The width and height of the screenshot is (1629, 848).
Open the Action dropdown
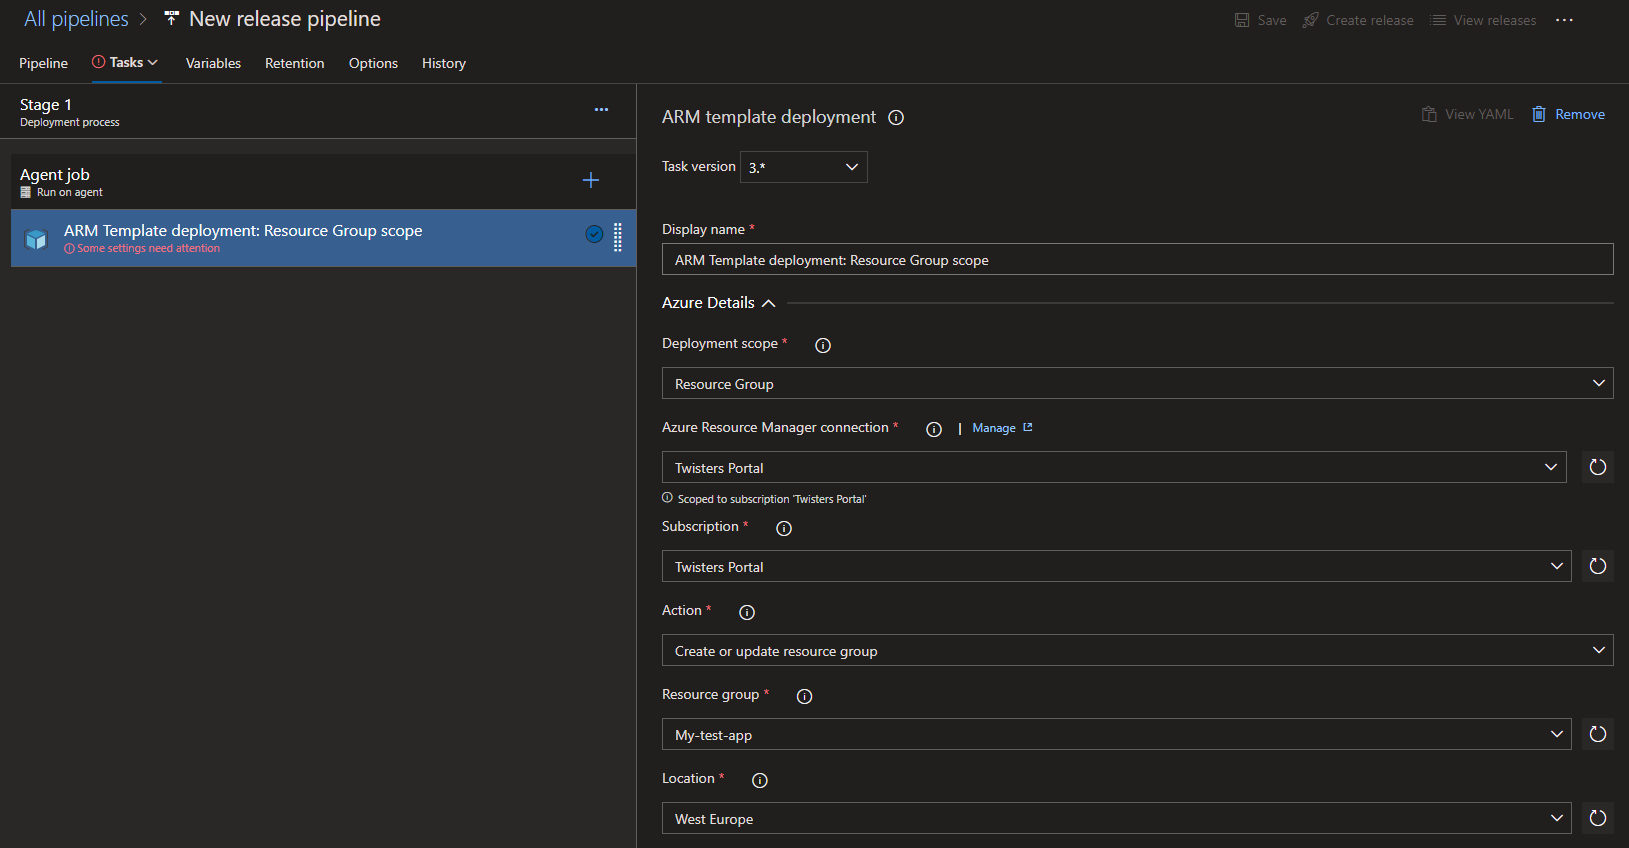(x=1136, y=651)
